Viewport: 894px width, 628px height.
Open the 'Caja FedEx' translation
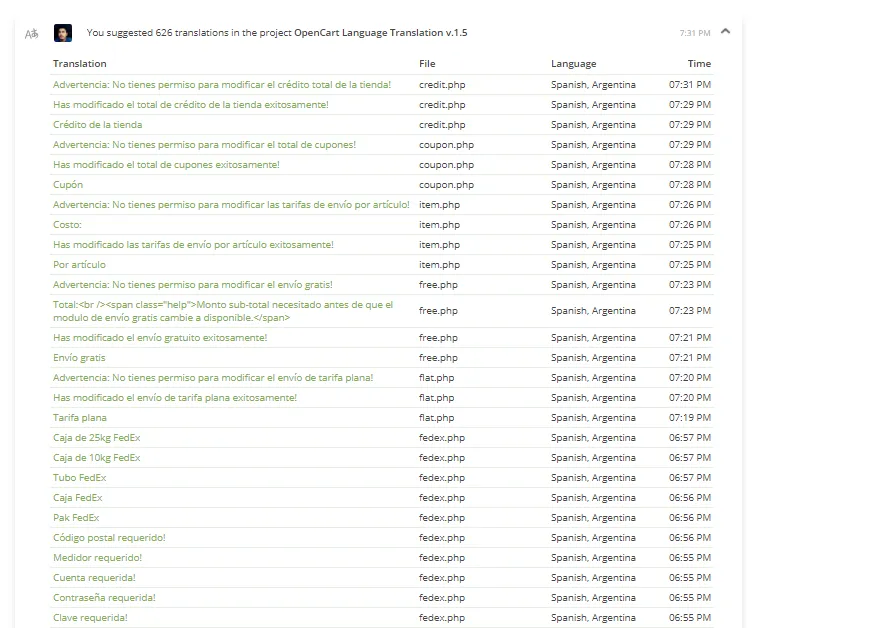point(78,497)
